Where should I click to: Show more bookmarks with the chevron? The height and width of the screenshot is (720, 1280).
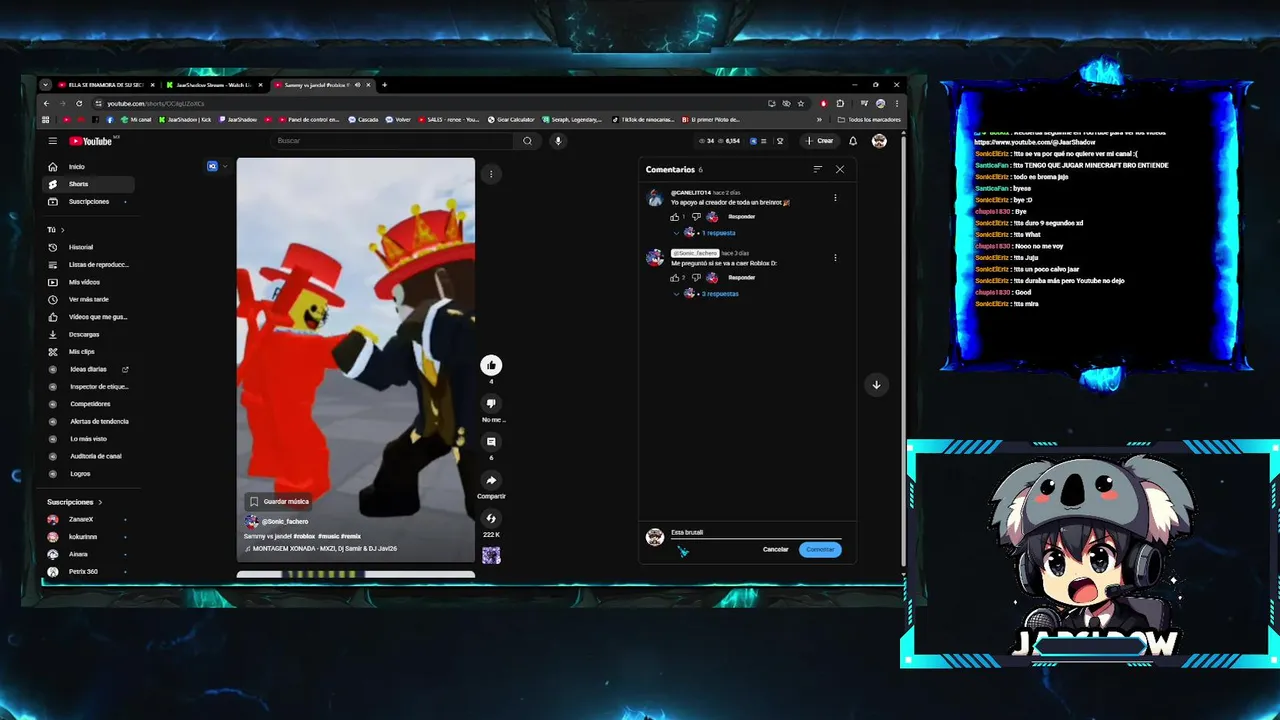point(819,120)
